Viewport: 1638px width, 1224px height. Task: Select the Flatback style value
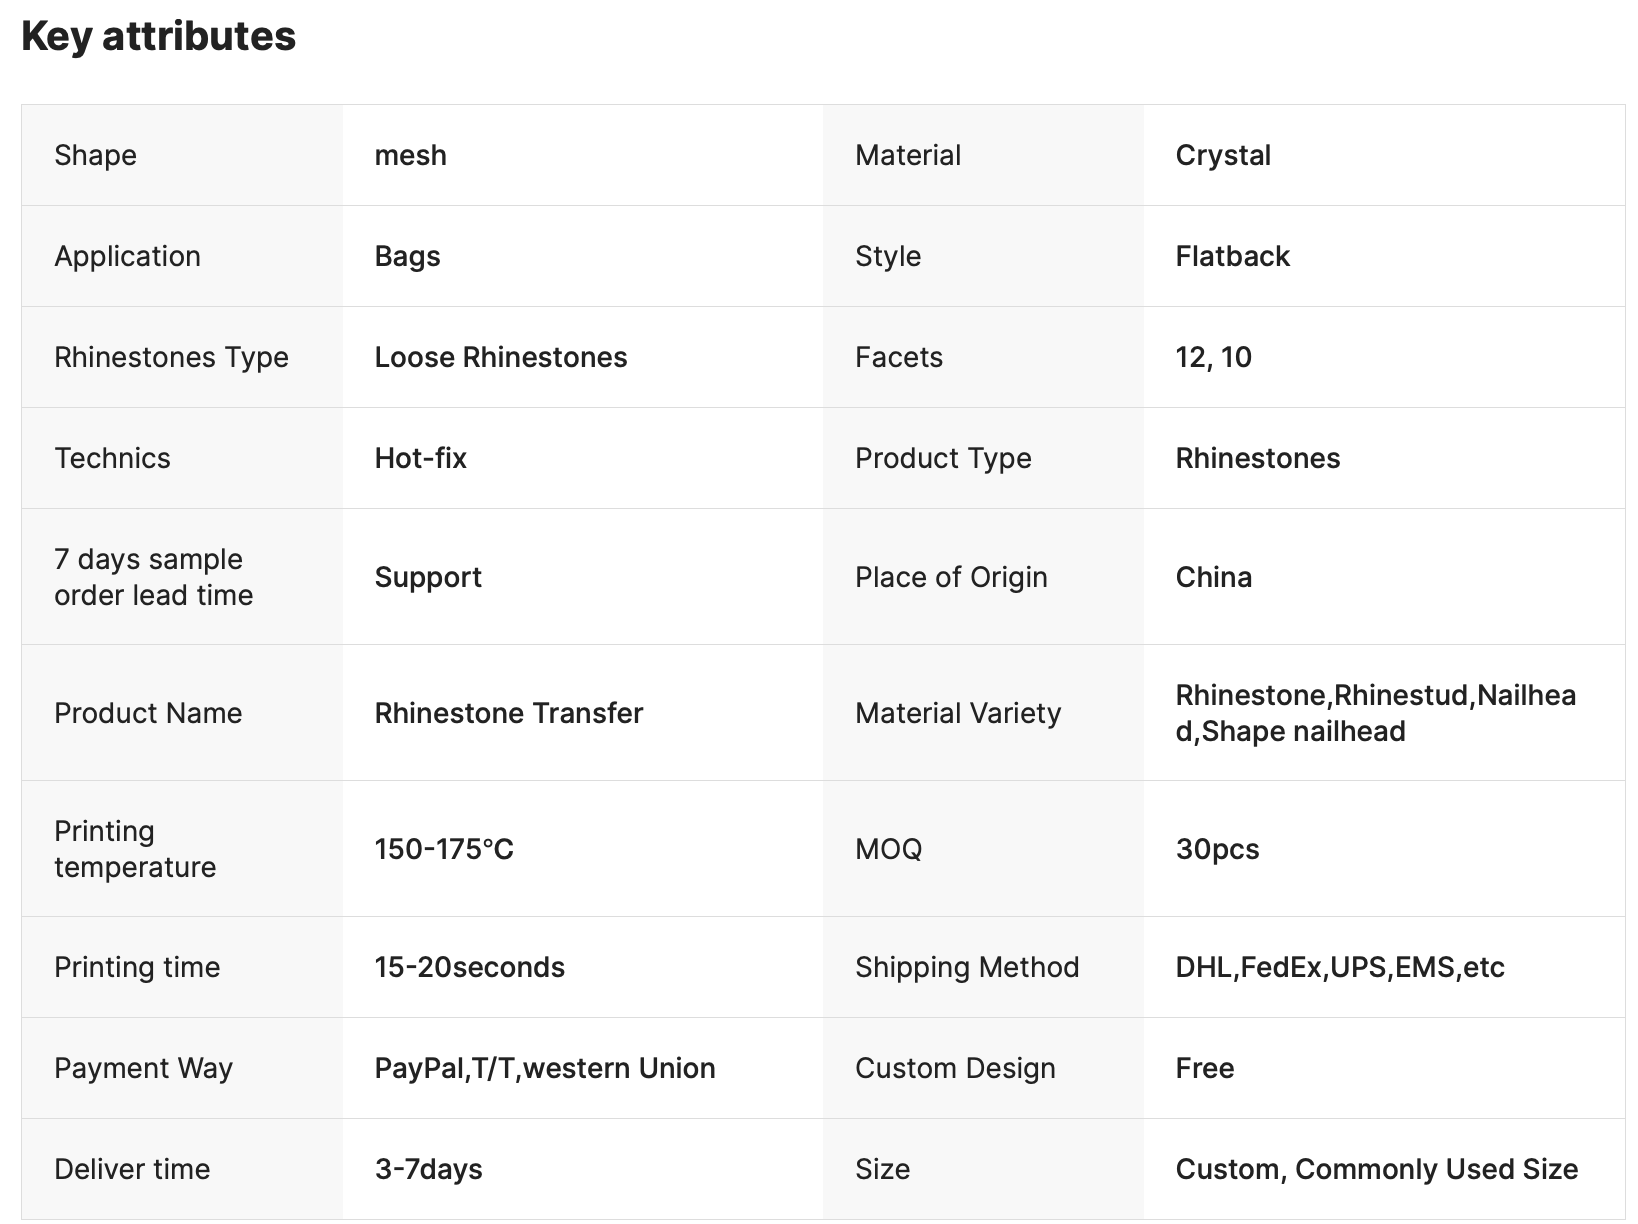point(1232,256)
